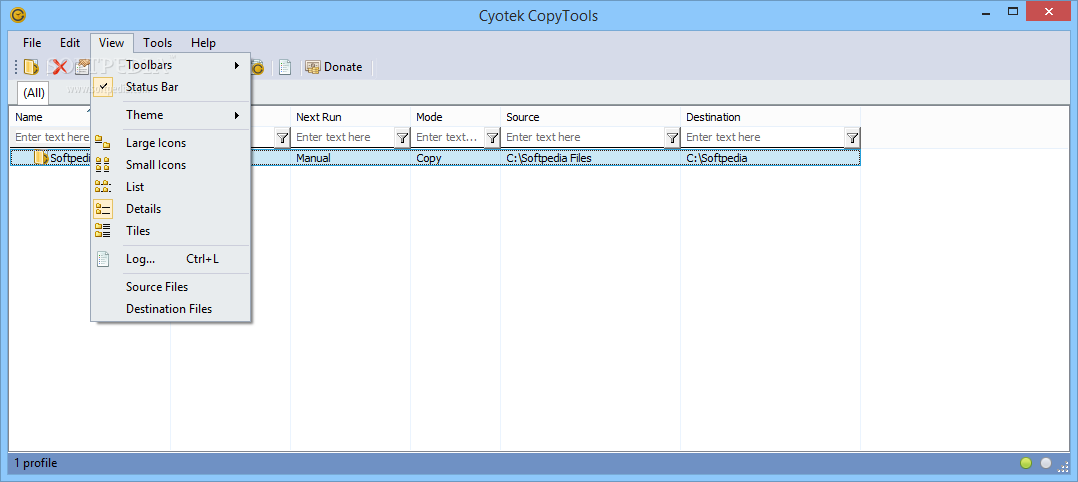
Task: Click the red X delete icon
Action: pos(60,67)
